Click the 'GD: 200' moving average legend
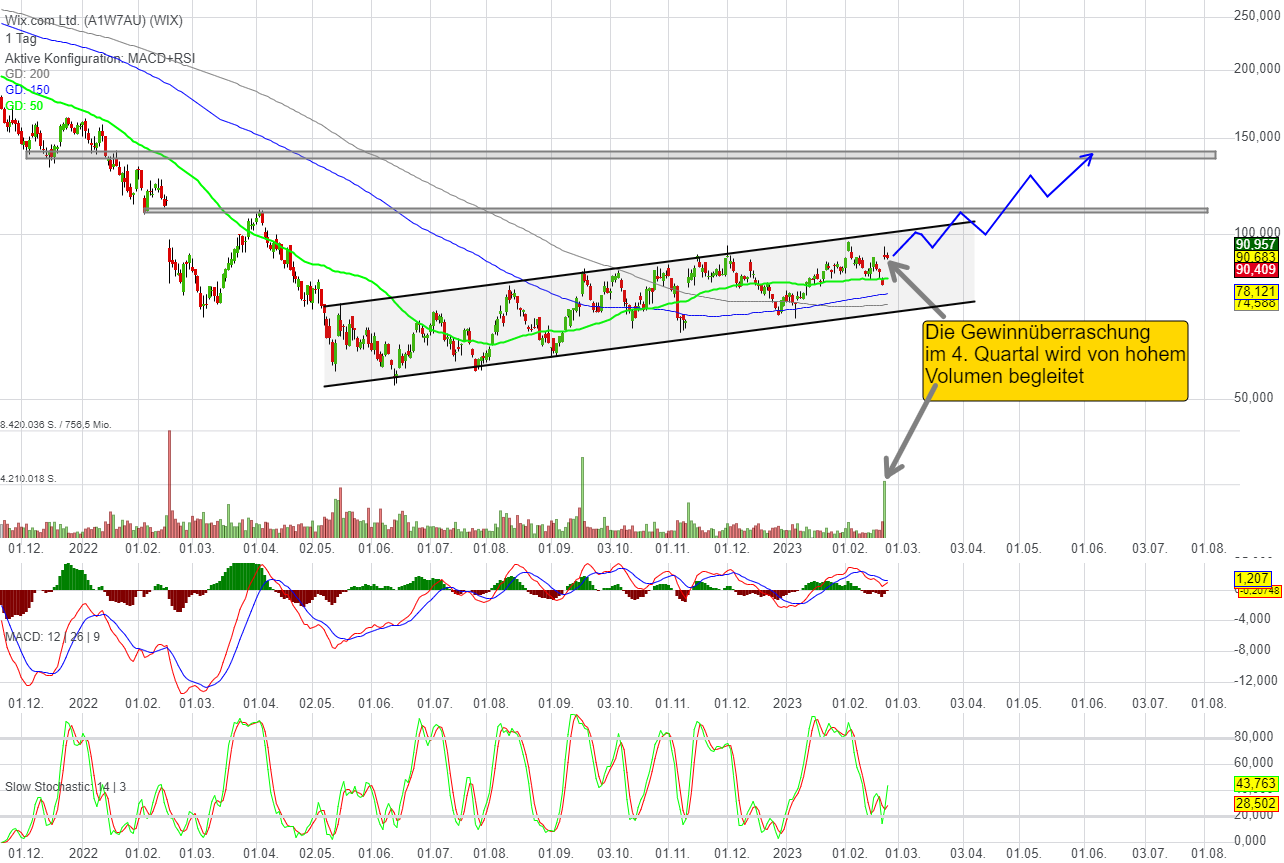 click(27, 74)
